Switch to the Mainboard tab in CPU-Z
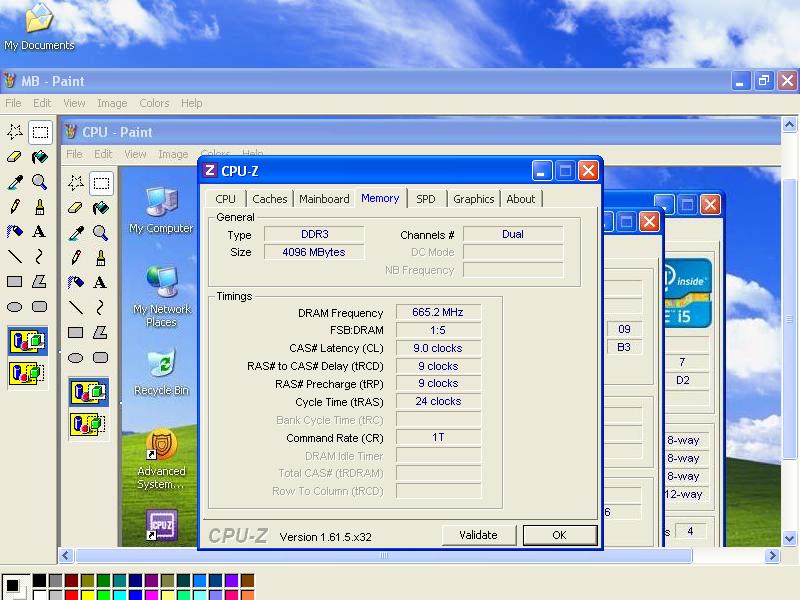This screenshot has width=800, height=600. pyautogui.click(x=324, y=199)
